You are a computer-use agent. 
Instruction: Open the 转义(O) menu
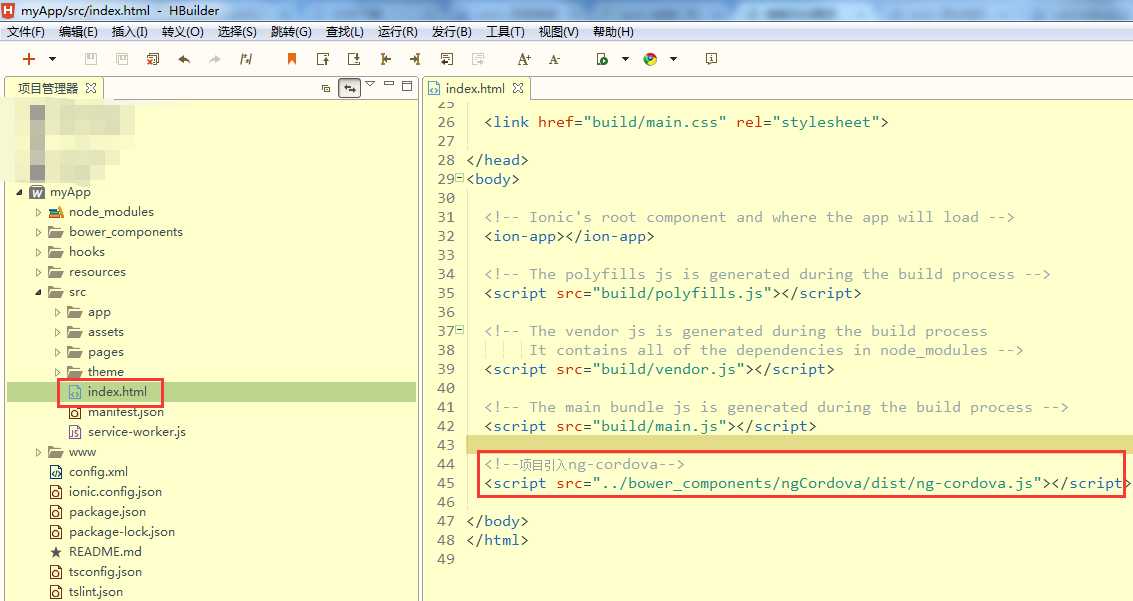click(182, 32)
